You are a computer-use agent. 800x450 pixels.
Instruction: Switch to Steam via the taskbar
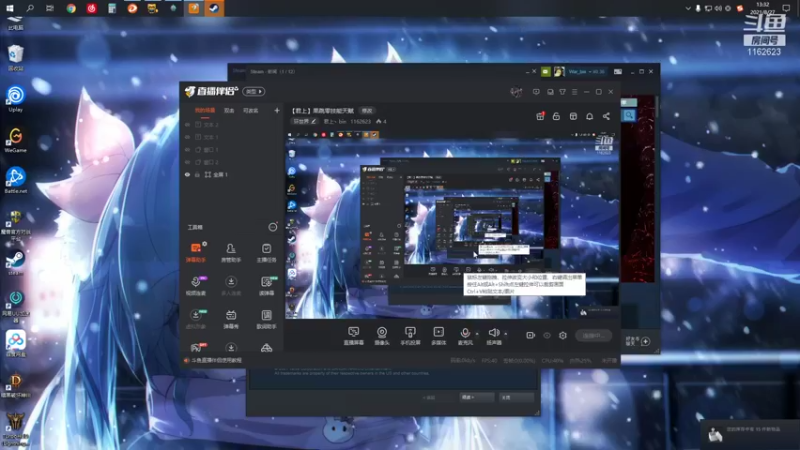214,8
